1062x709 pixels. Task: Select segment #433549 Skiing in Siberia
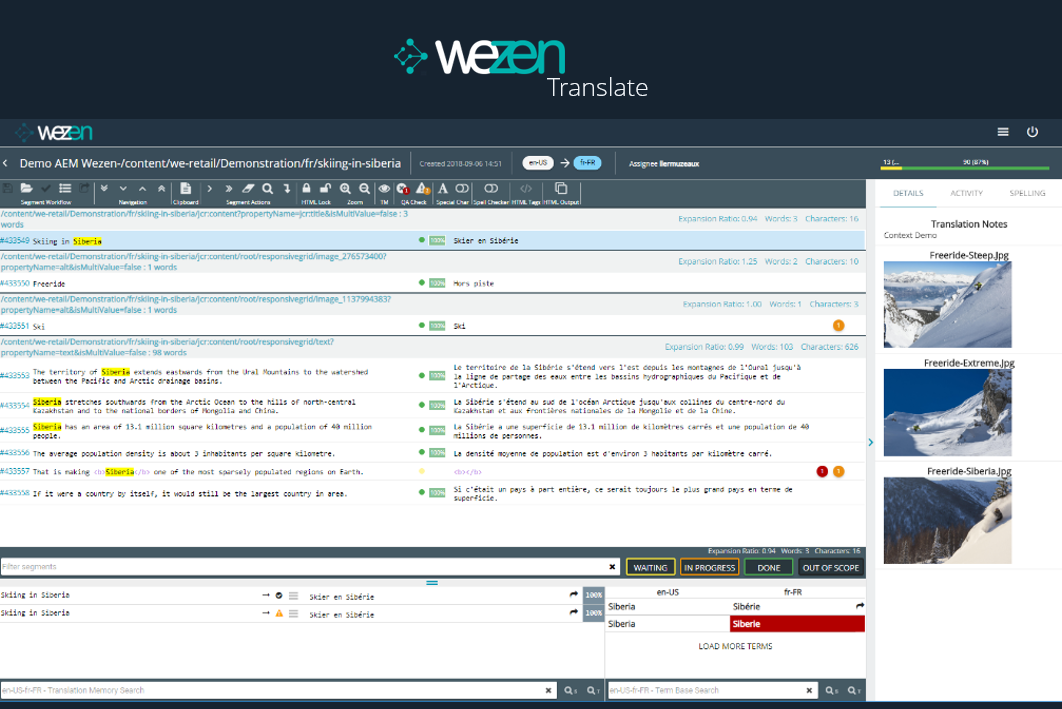(x=432, y=240)
